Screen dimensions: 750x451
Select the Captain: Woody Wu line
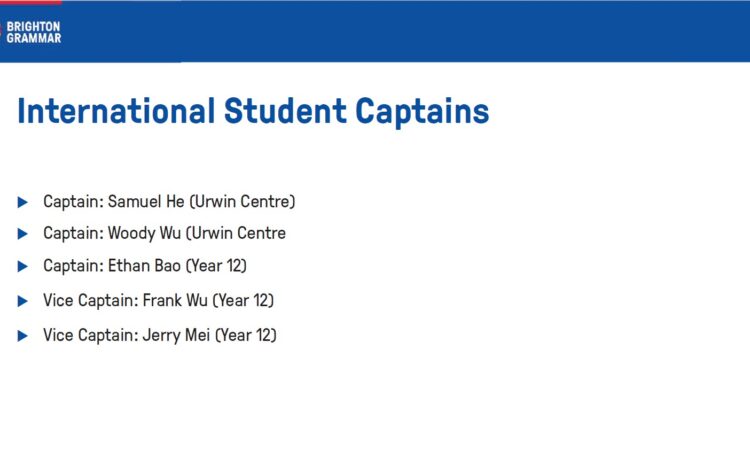pos(164,233)
